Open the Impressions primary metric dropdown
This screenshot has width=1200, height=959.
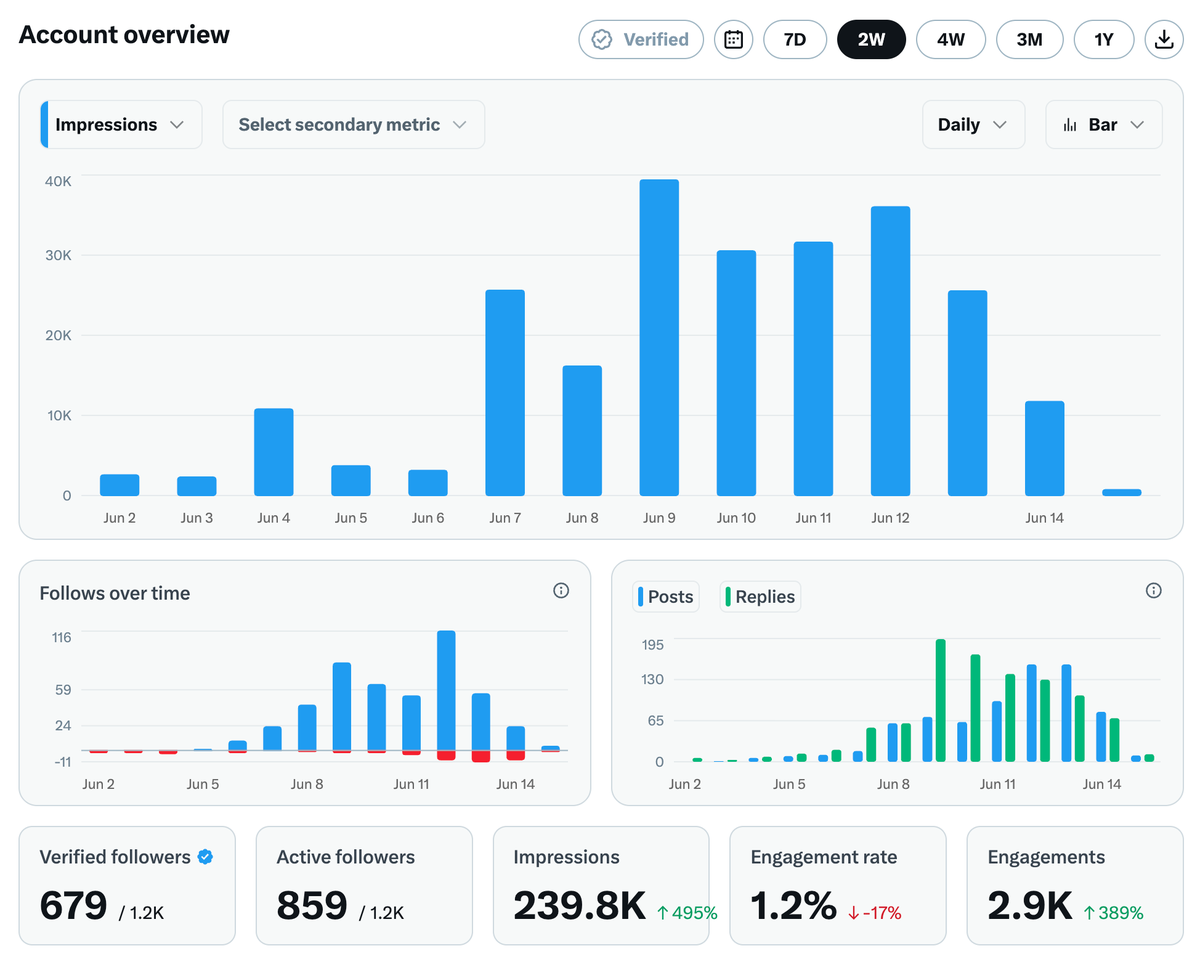[x=121, y=125]
